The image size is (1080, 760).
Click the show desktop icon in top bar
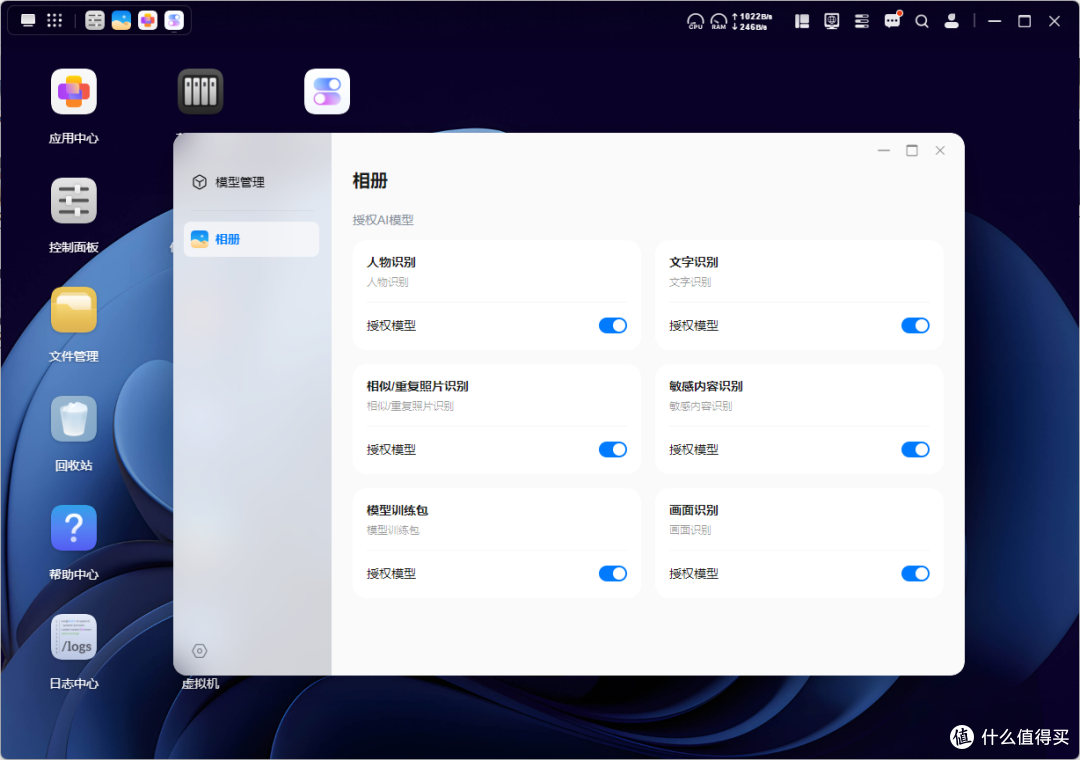(x=28, y=21)
